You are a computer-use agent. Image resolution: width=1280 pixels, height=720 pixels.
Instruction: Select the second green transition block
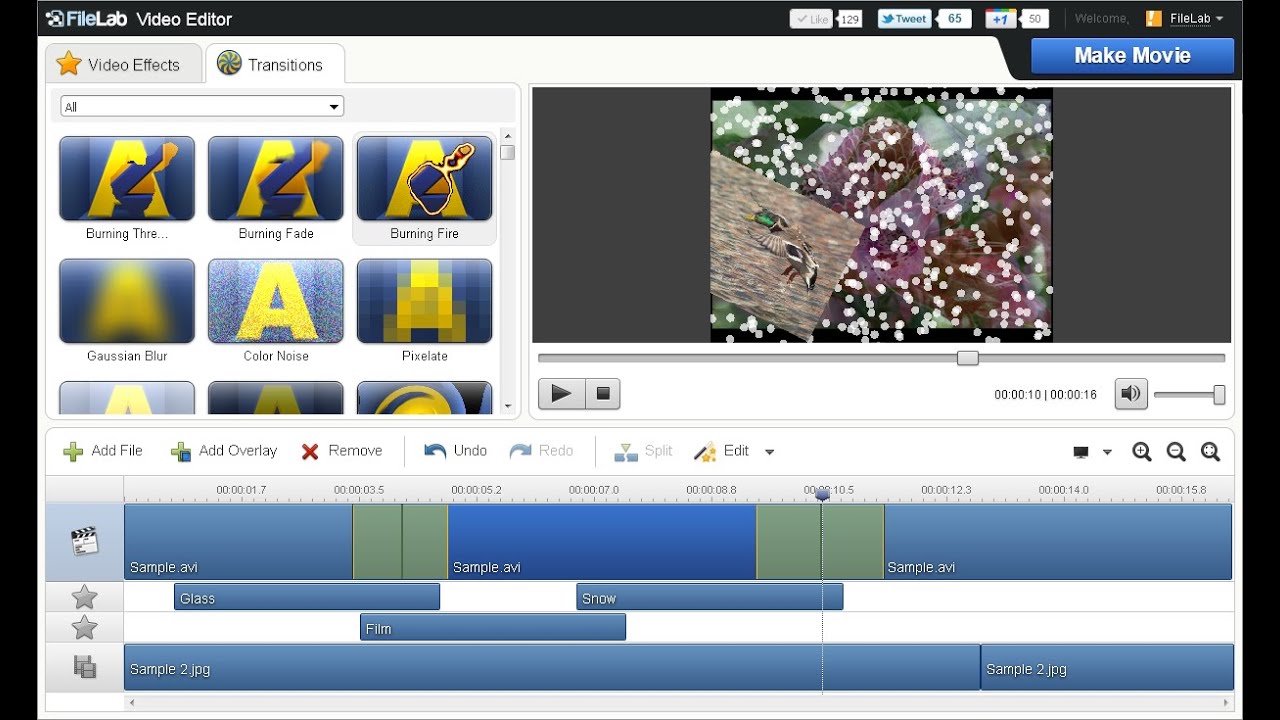tap(820, 541)
